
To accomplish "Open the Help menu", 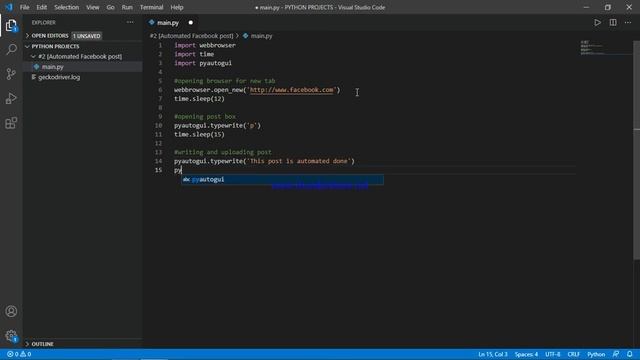I will pyautogui.click(x=177, y=7).
